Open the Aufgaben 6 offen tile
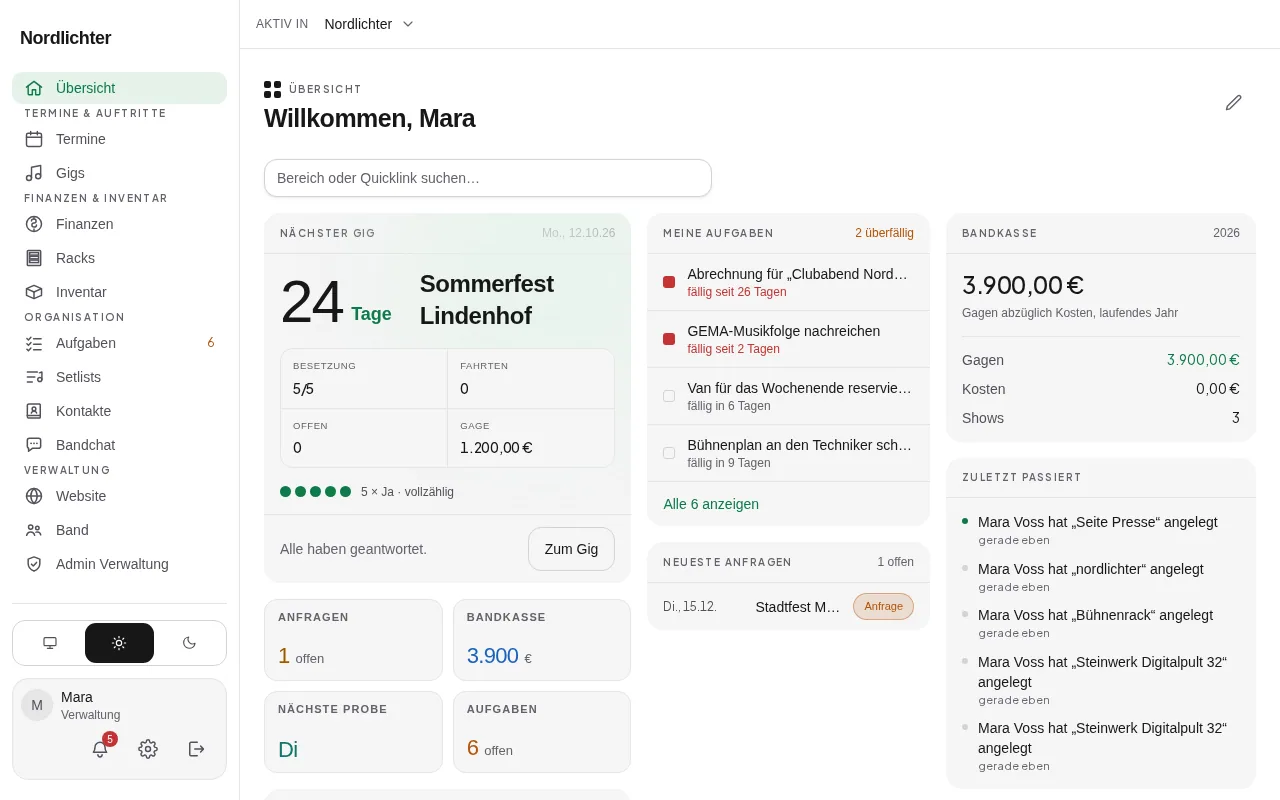 tap(542, 732)
